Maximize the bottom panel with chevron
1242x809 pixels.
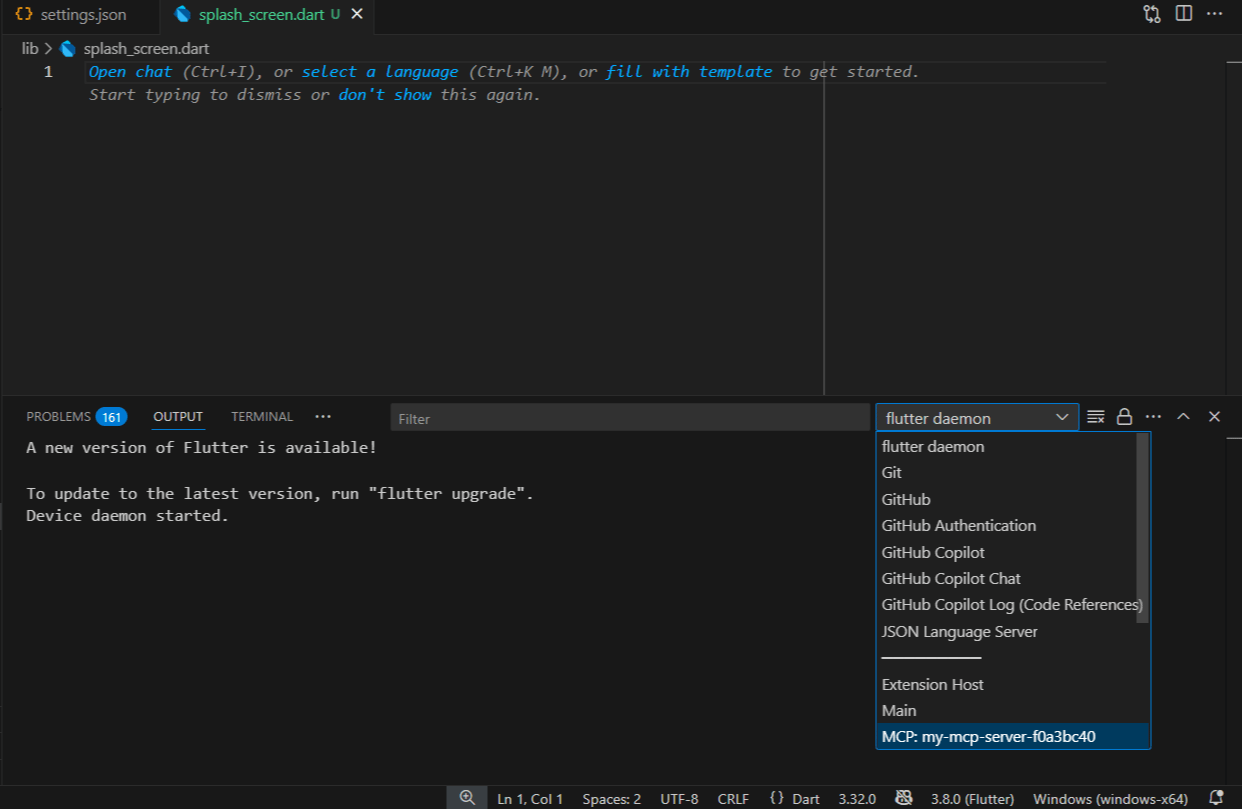[1183, 417]
